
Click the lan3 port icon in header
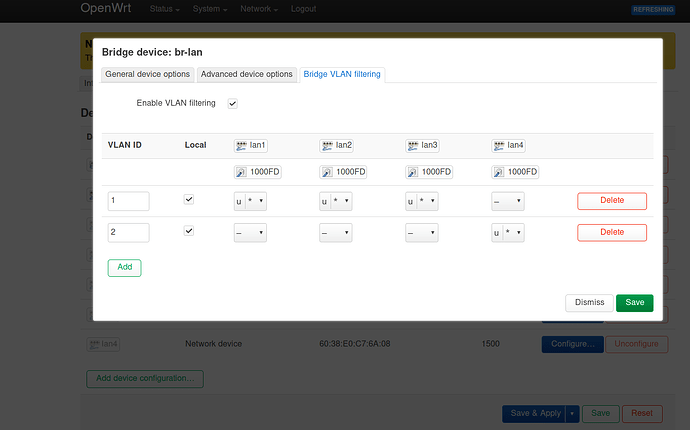coord(413,146)
